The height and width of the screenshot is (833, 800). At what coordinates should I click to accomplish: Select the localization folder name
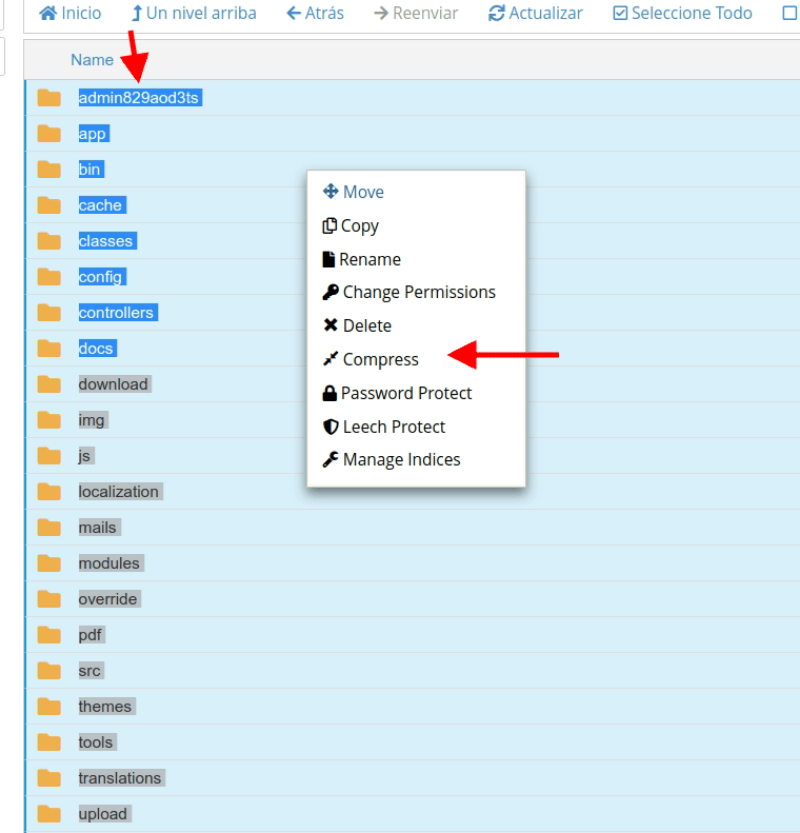pyautogui.click(x=120, y=491)
